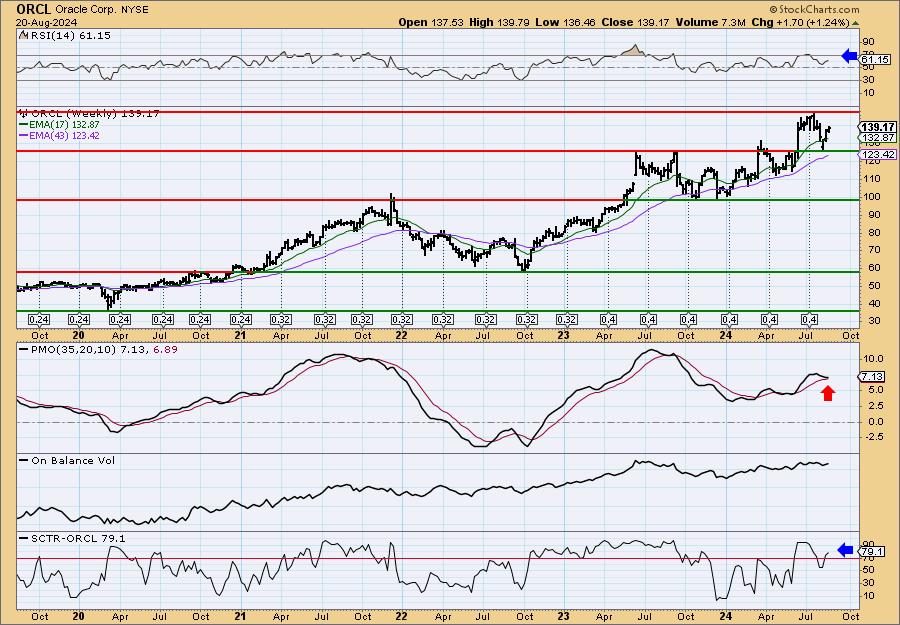The width and height of the screenshot is (900, 625).
Task: Click the 139.17 price tag on axis
Action: coord(878,127)
